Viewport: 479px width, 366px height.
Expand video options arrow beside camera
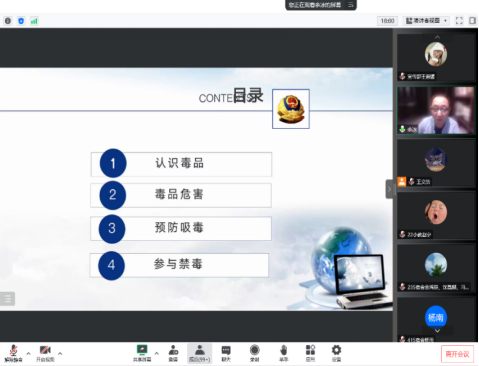(60, 353)
